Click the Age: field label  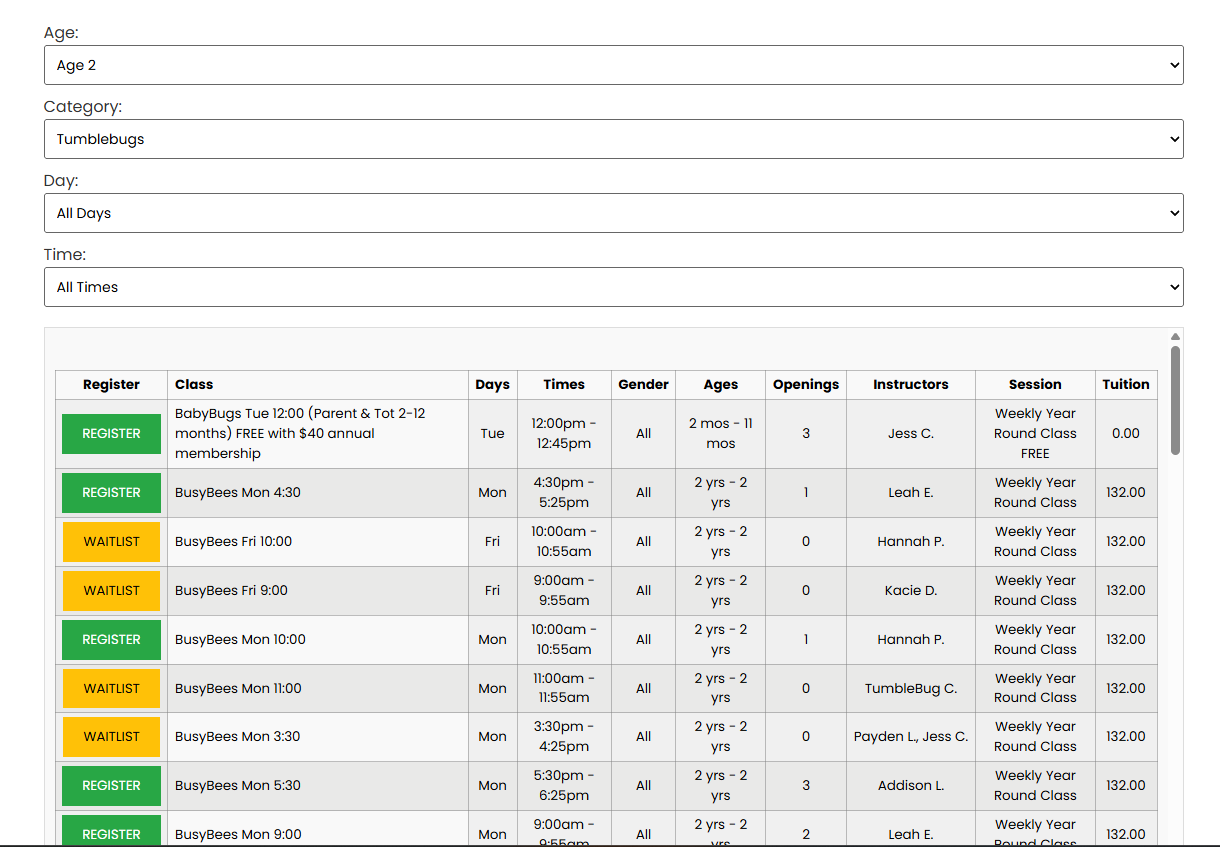click(x=61, y=33)
